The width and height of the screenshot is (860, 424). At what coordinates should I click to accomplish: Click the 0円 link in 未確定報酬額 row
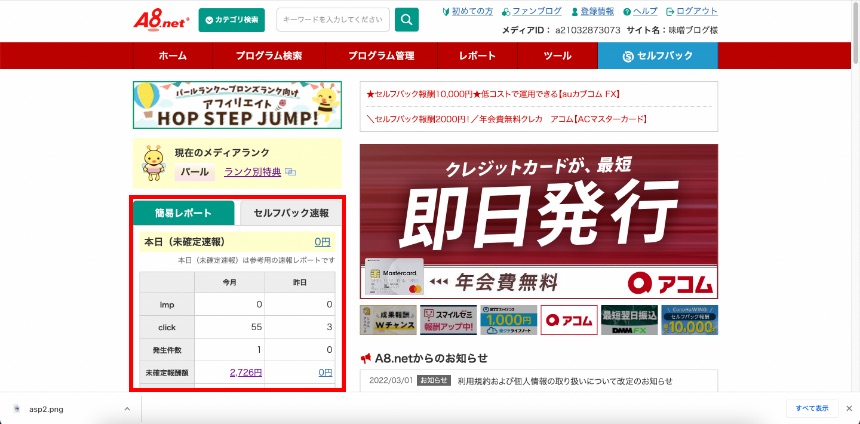point(325,372)
